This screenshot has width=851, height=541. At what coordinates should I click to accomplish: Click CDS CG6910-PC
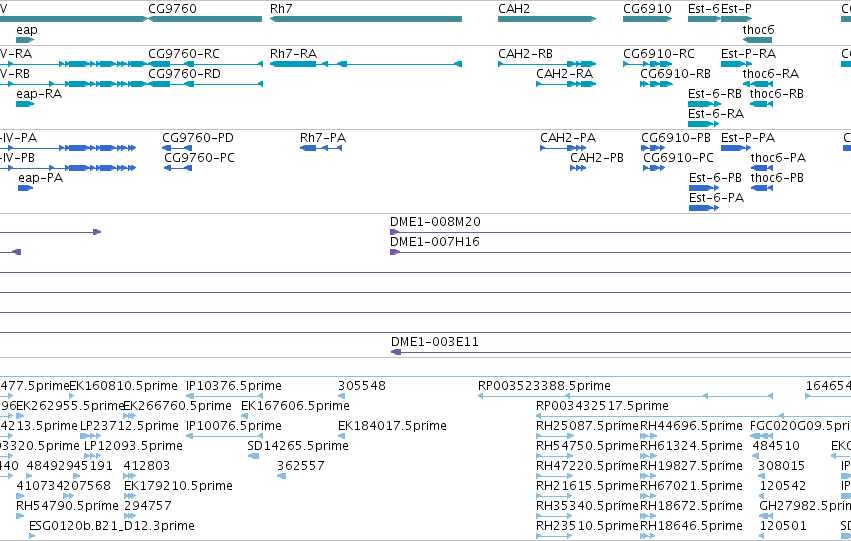point(654,168)
